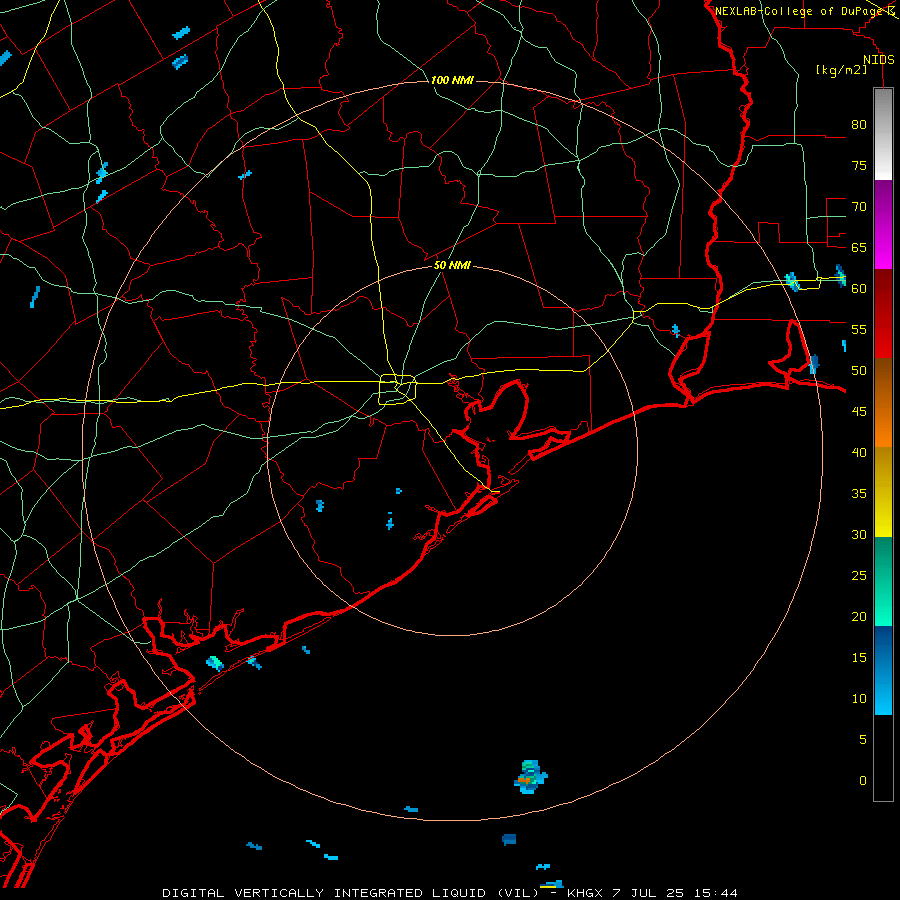Click the 50 value on the color scale
The height and width of the screenshot is (900, 900).
point(859,371)
